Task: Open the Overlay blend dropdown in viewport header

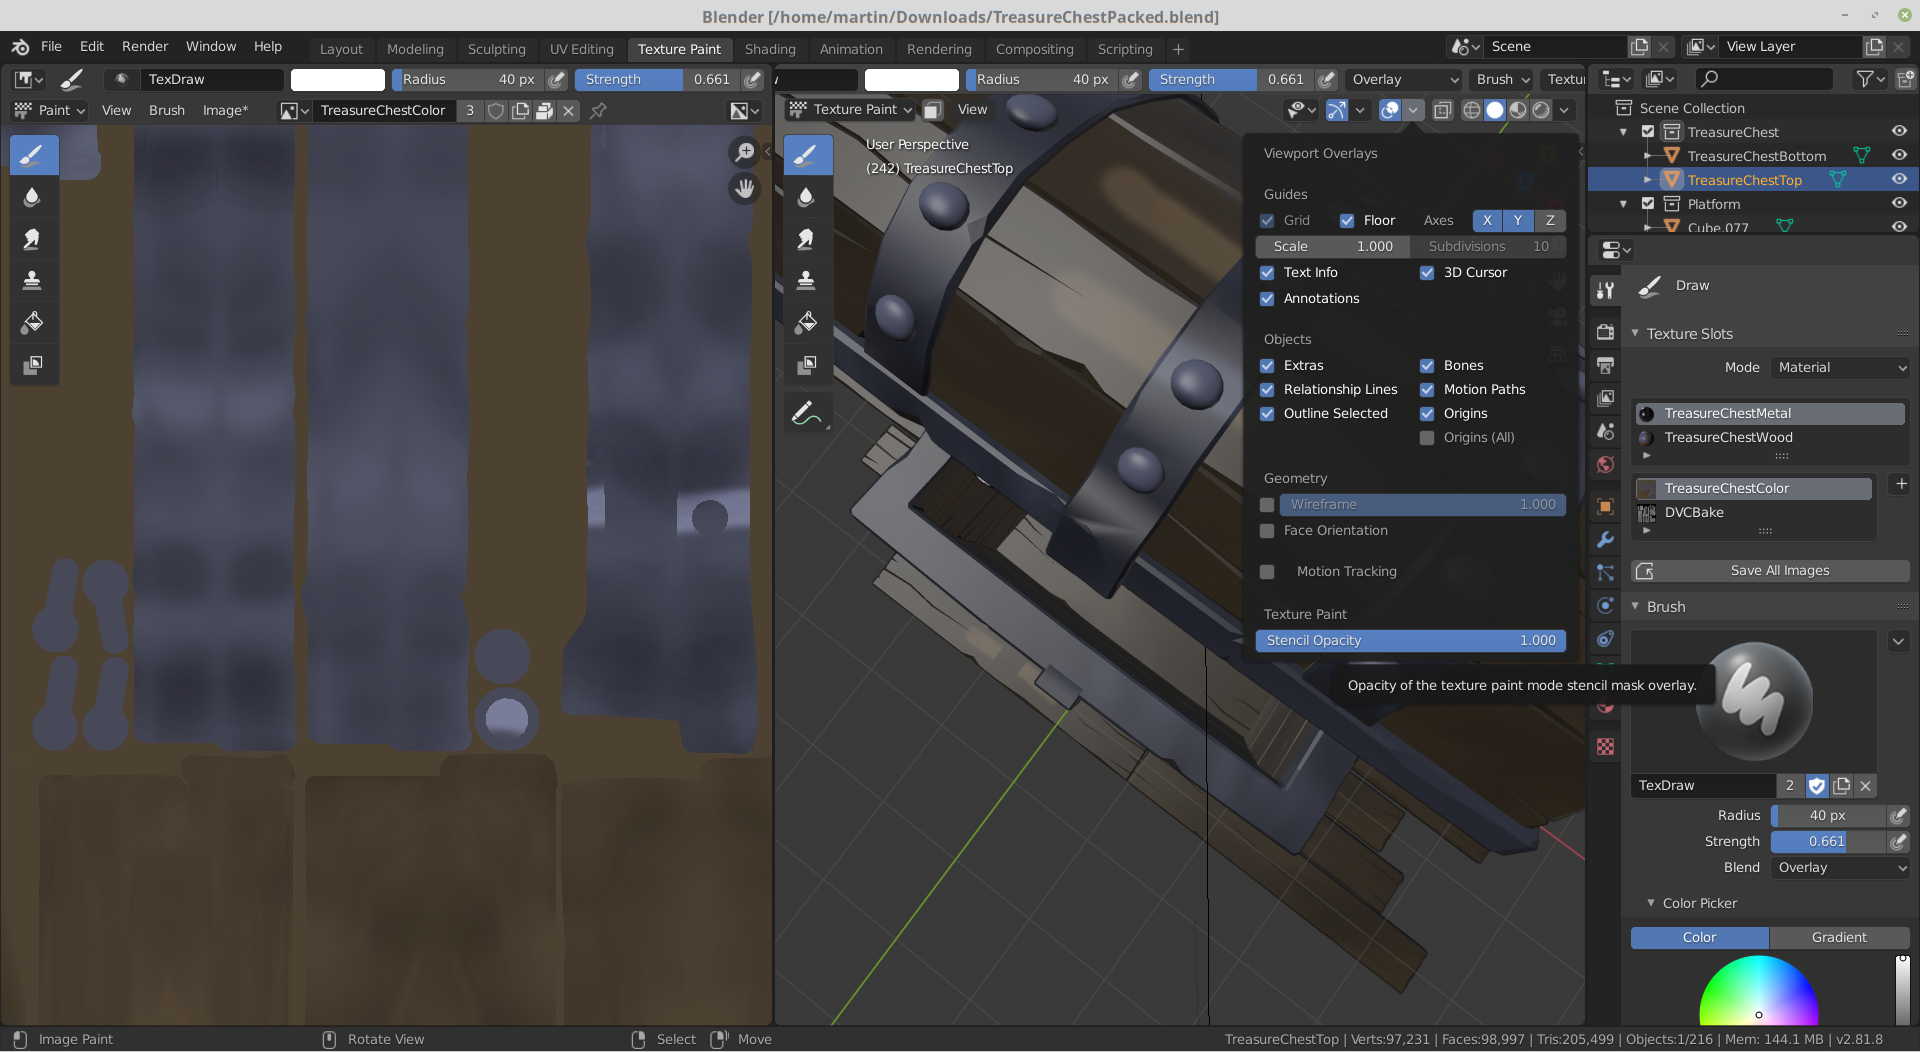Action: pyautogui.click(x=1405, y=80)
